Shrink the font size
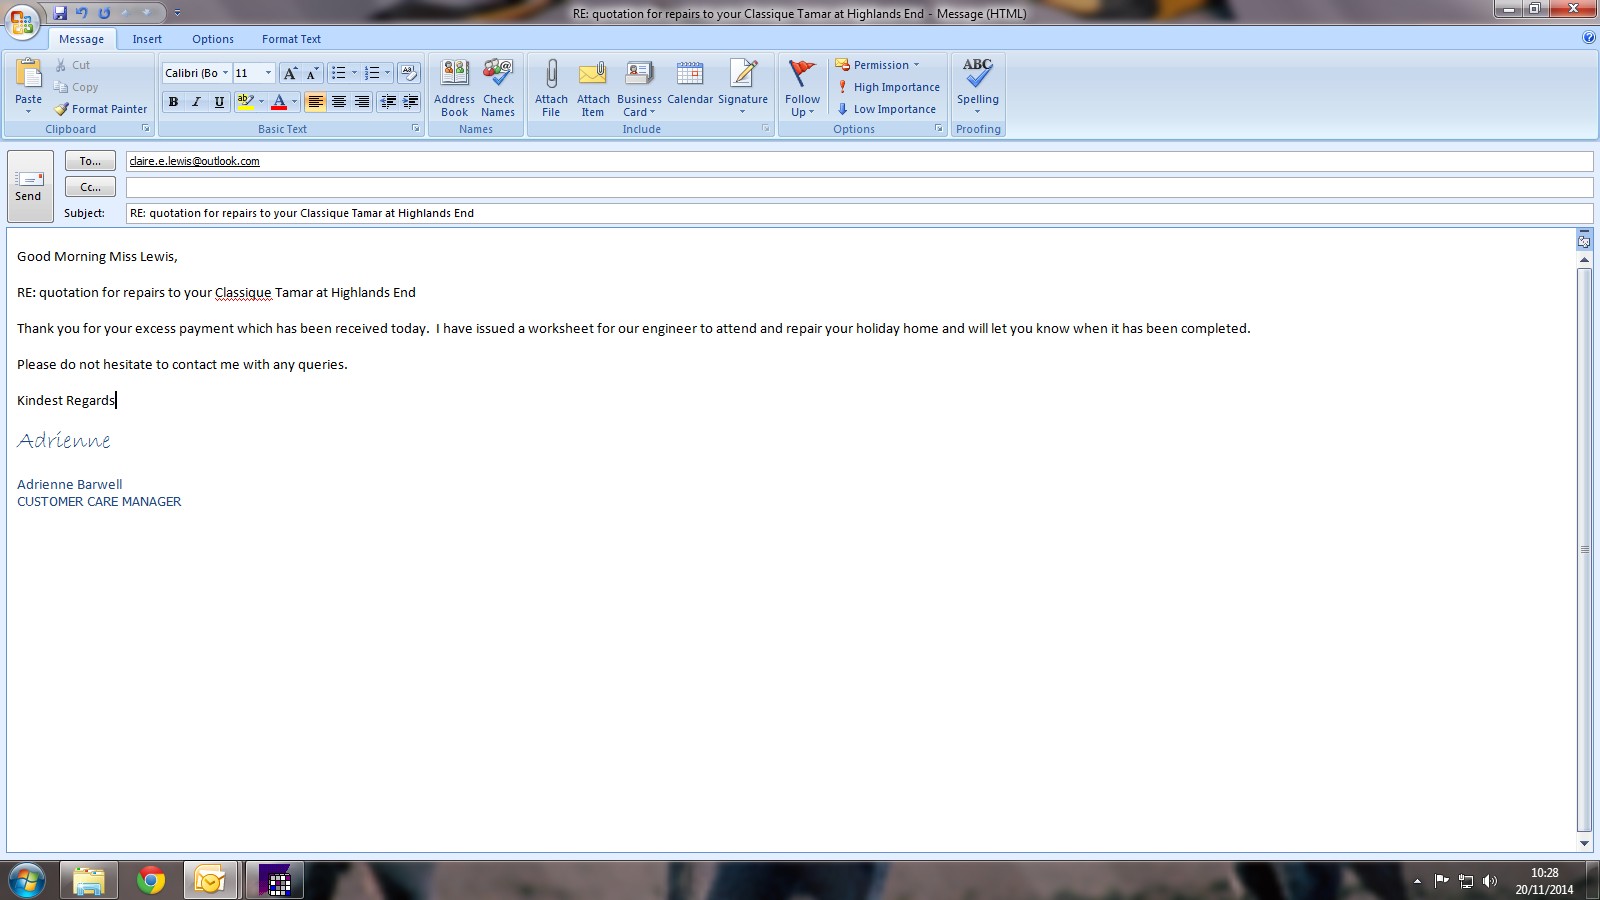 312,73
